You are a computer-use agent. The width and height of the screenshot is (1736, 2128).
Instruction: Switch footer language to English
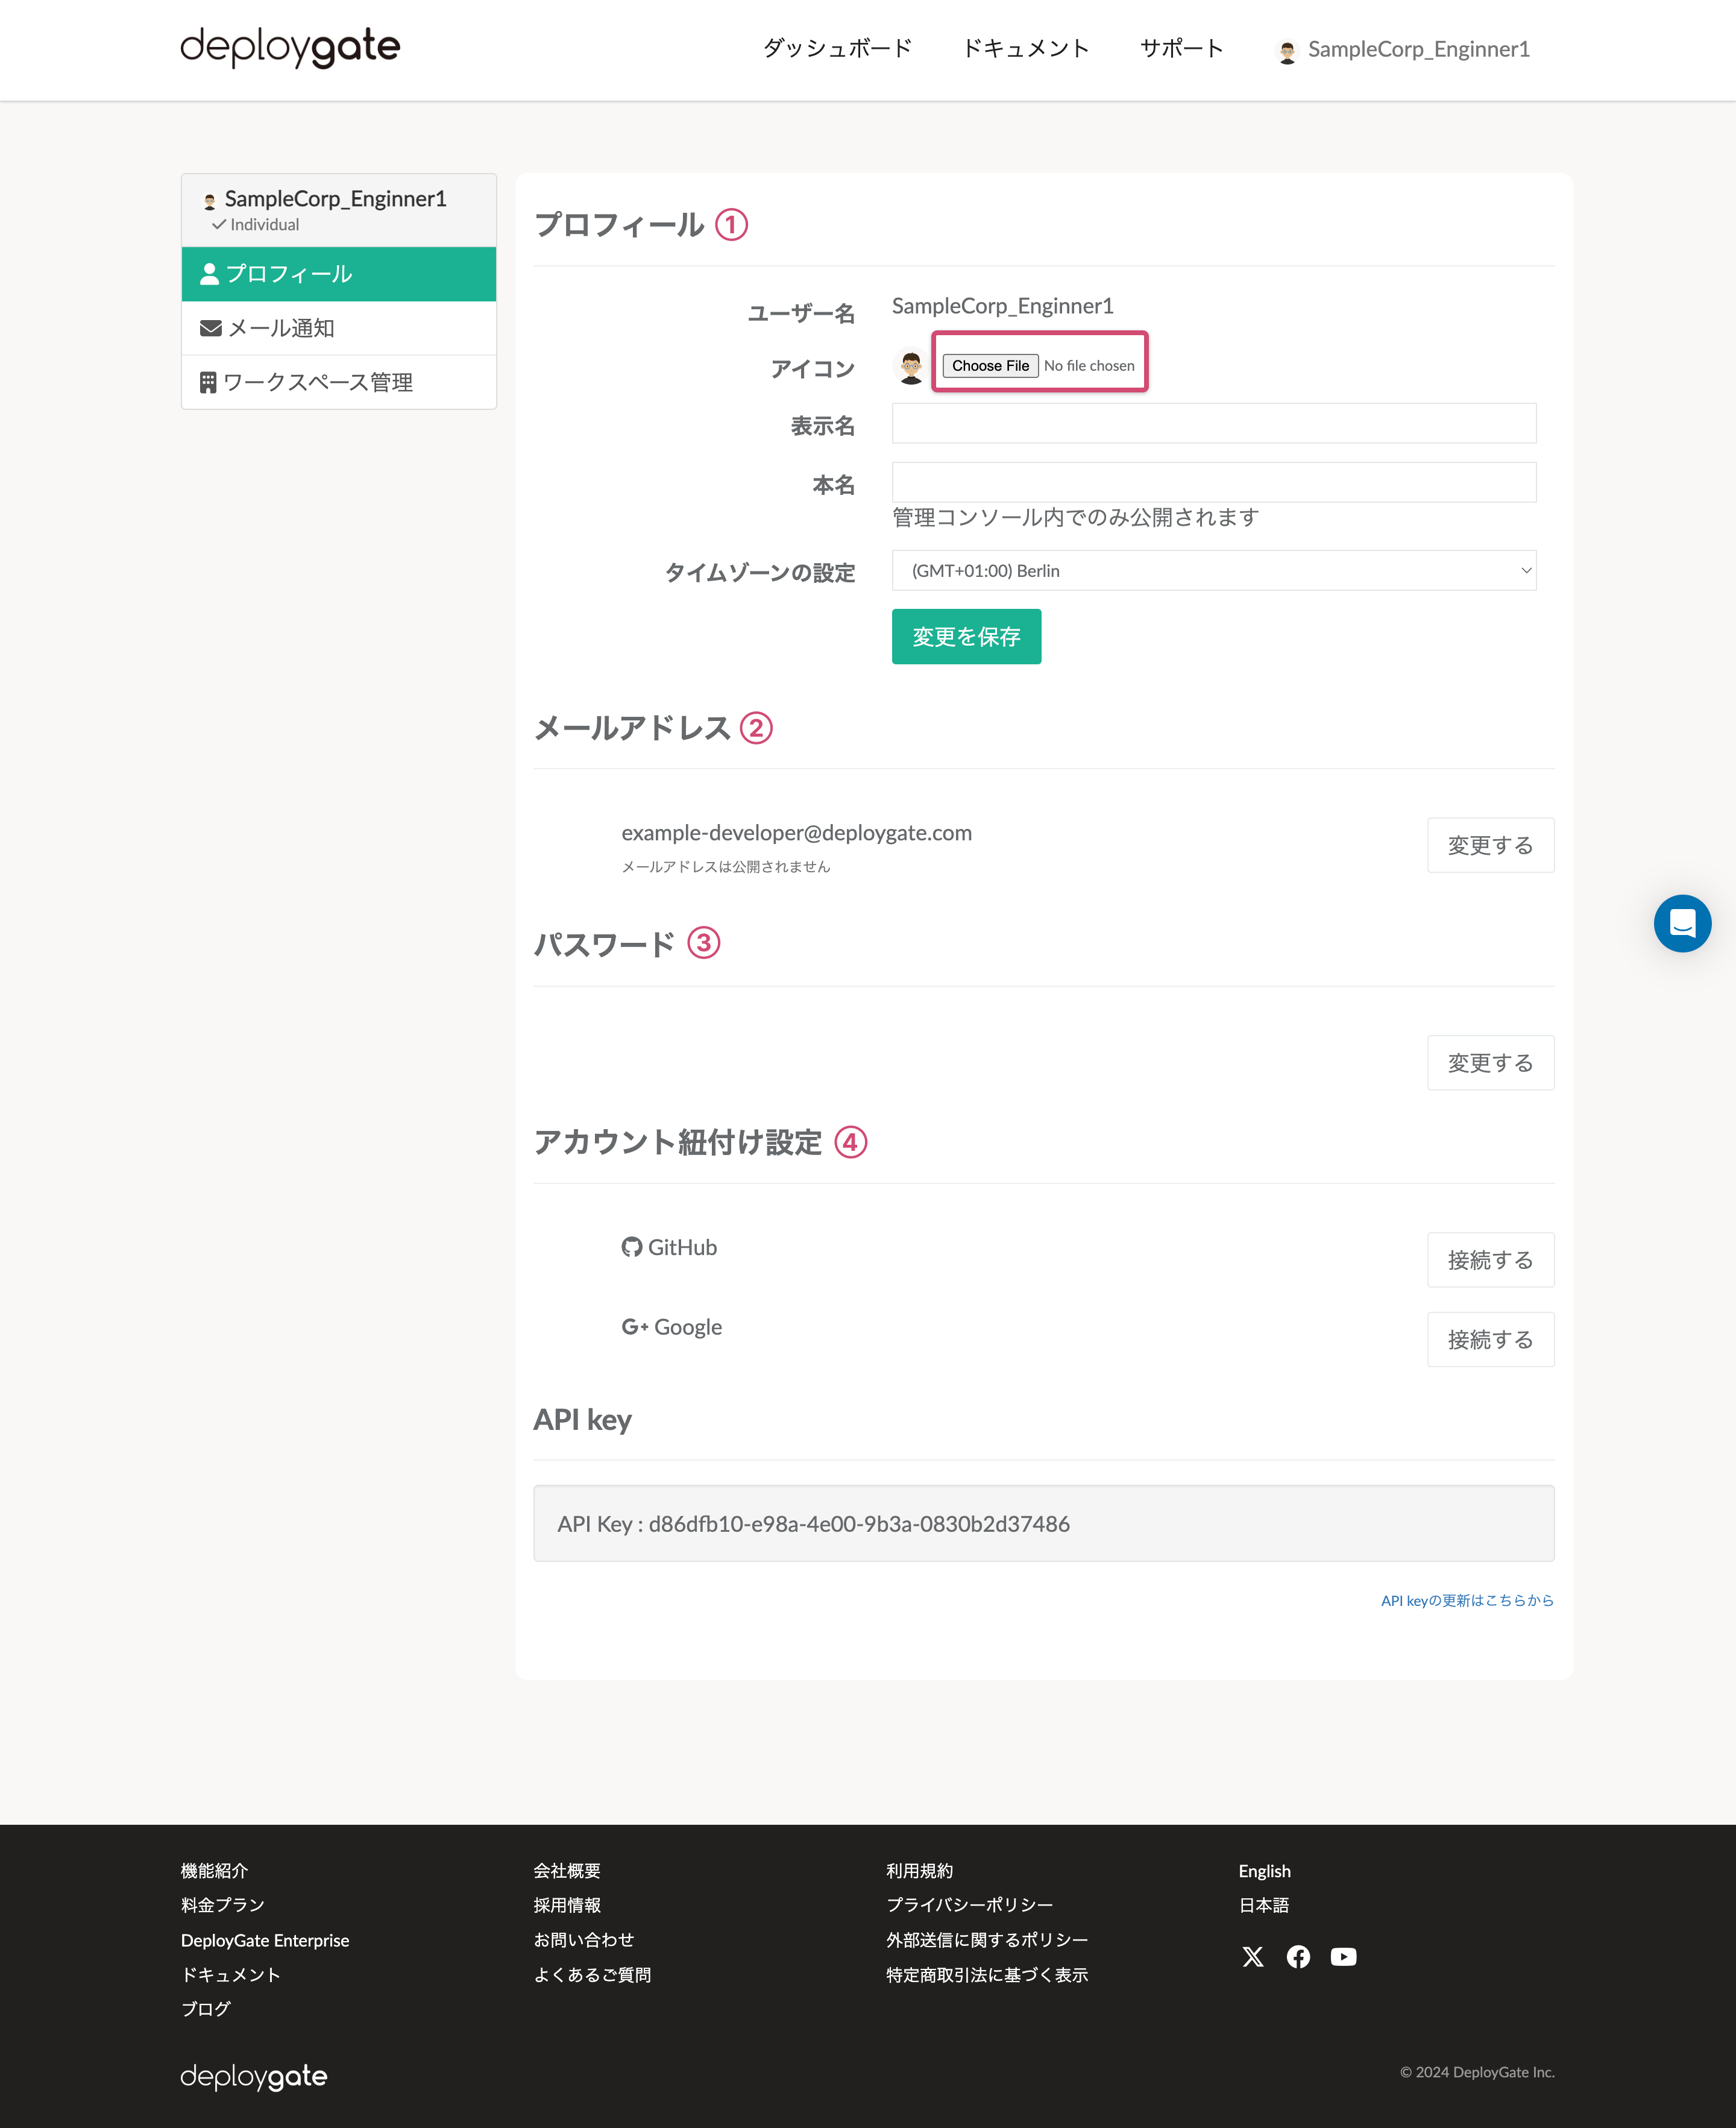1264,1871
